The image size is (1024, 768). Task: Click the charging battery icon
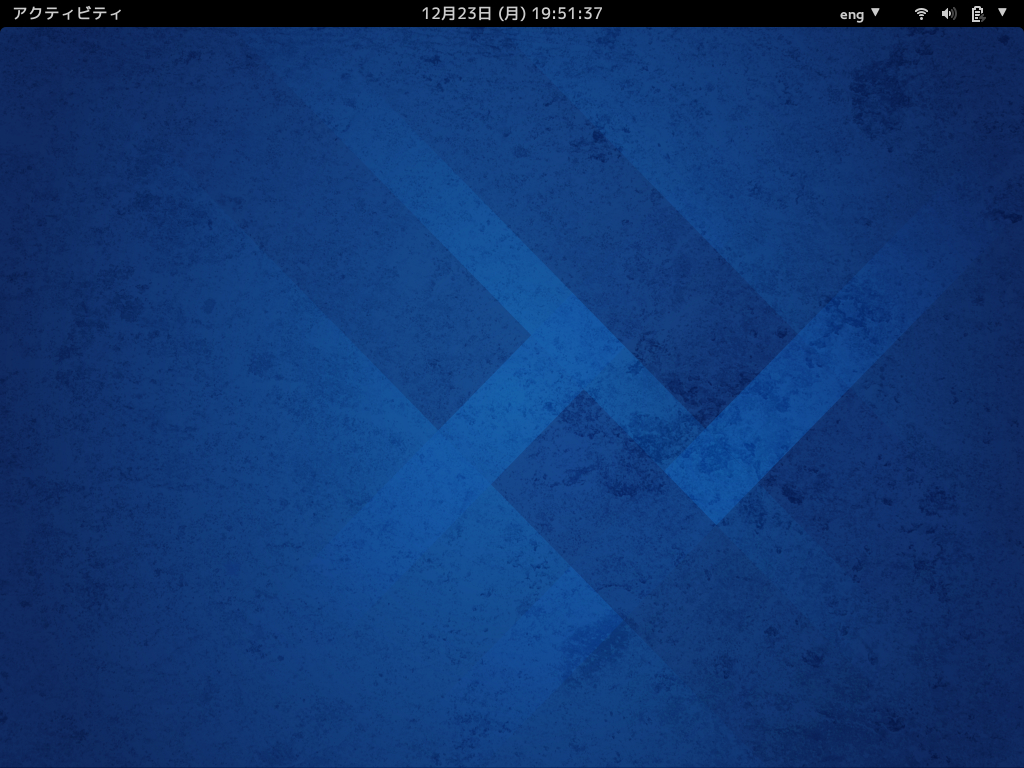(978, 13)
